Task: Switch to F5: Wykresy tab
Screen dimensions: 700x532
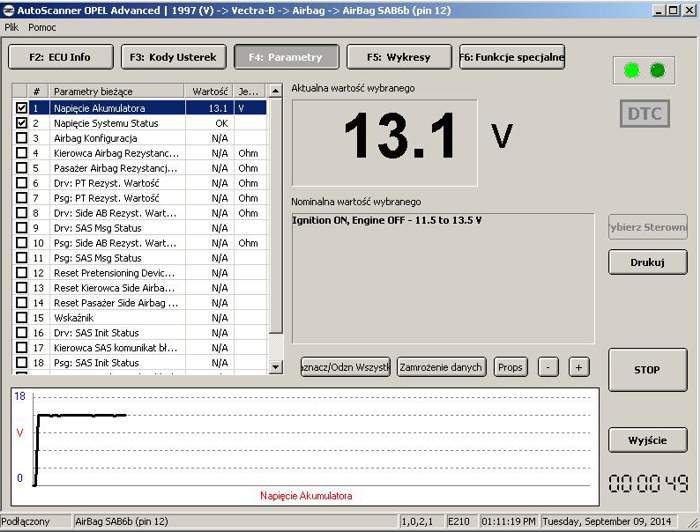Action: pyautogui.click(x=398, y=57)
